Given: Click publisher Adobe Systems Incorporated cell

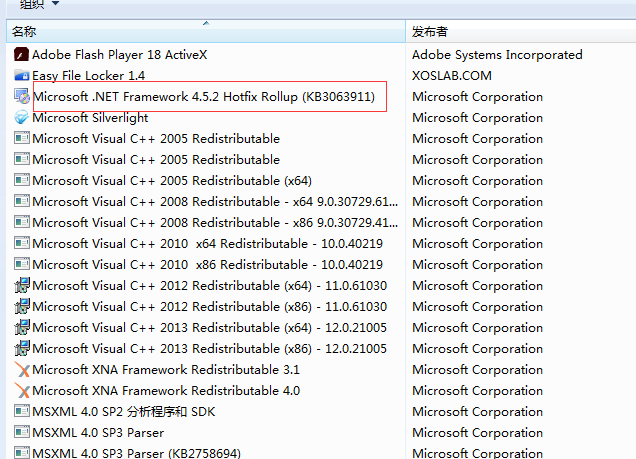Looking at the screenshot, I should (x=497, y=55).
